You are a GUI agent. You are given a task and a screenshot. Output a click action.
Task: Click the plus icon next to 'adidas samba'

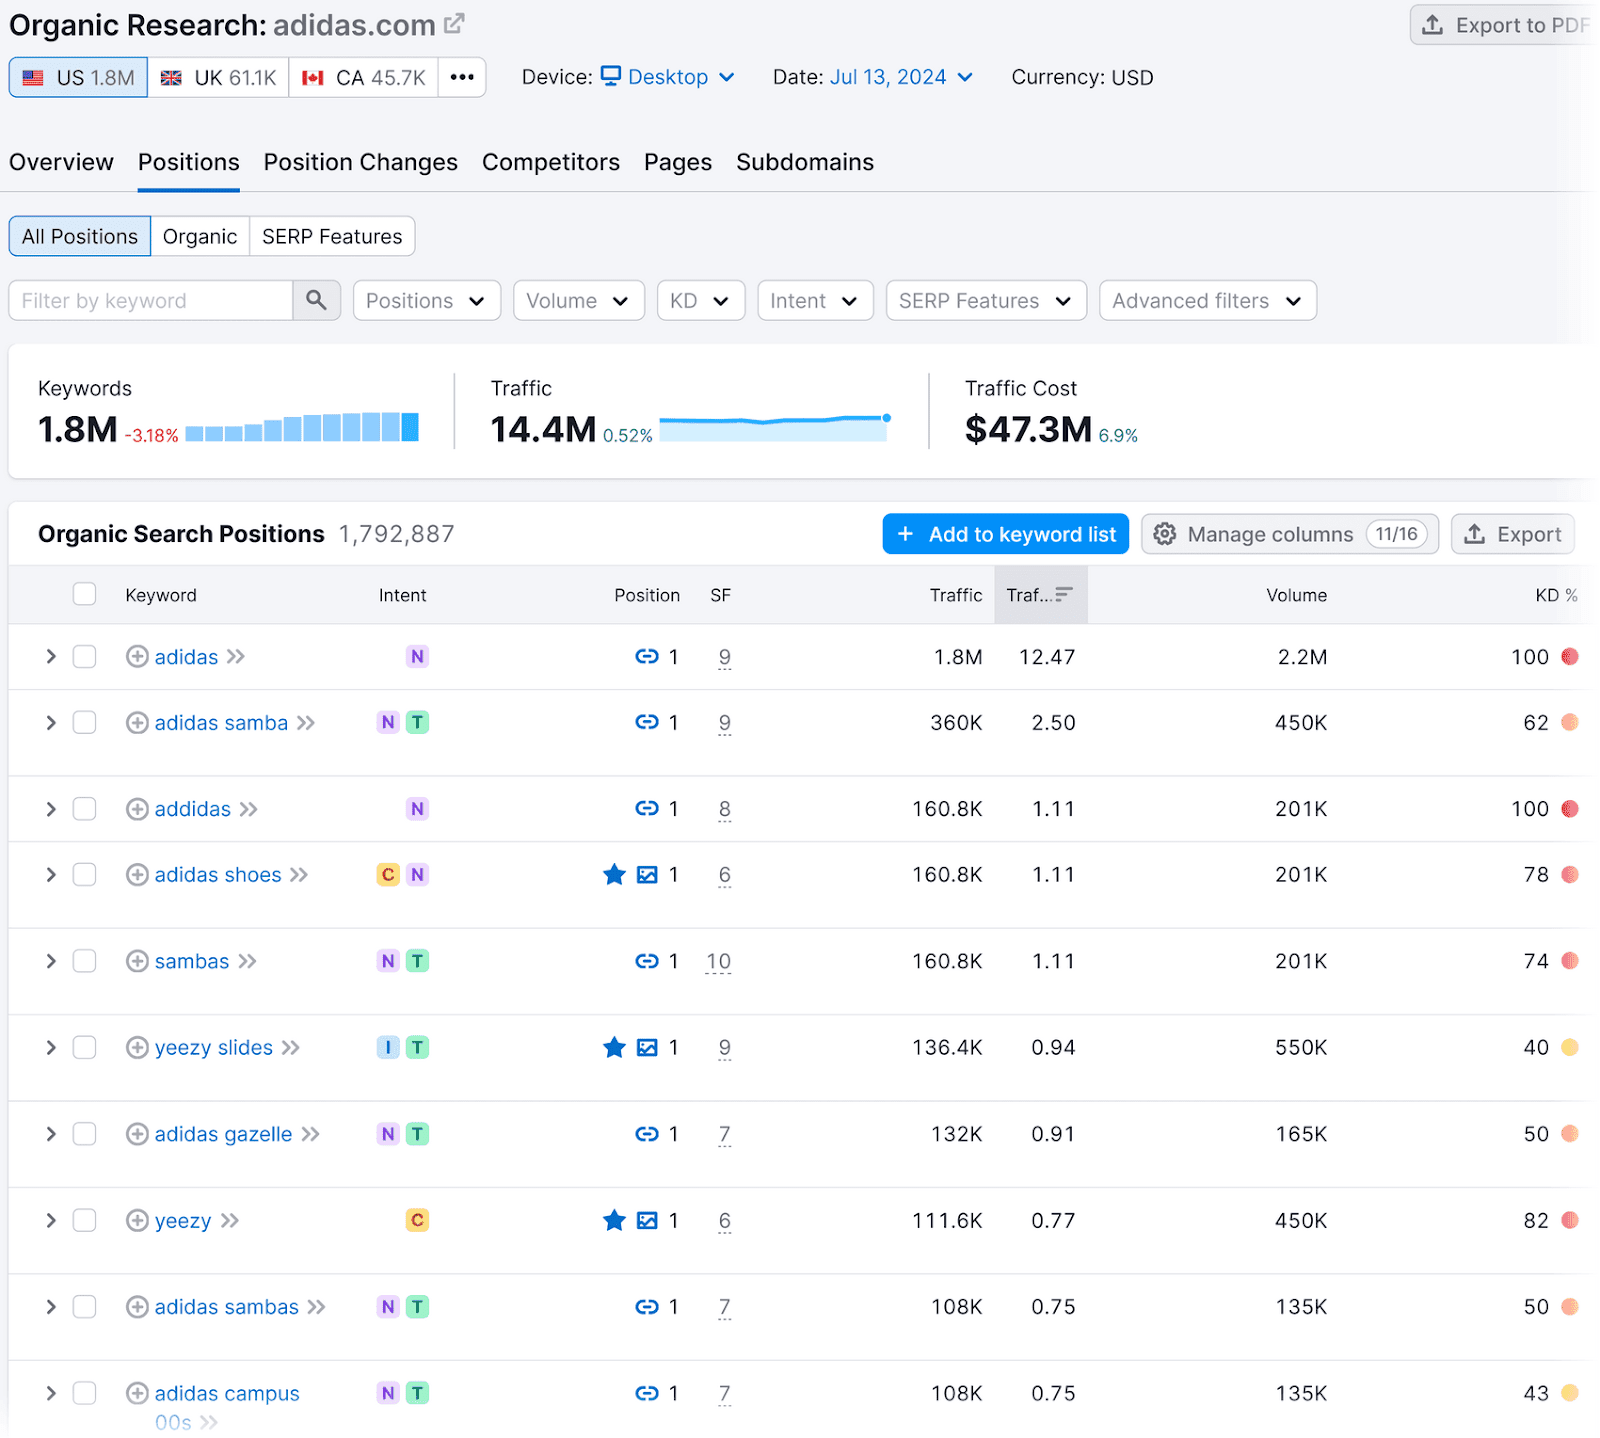pos(136,722)
